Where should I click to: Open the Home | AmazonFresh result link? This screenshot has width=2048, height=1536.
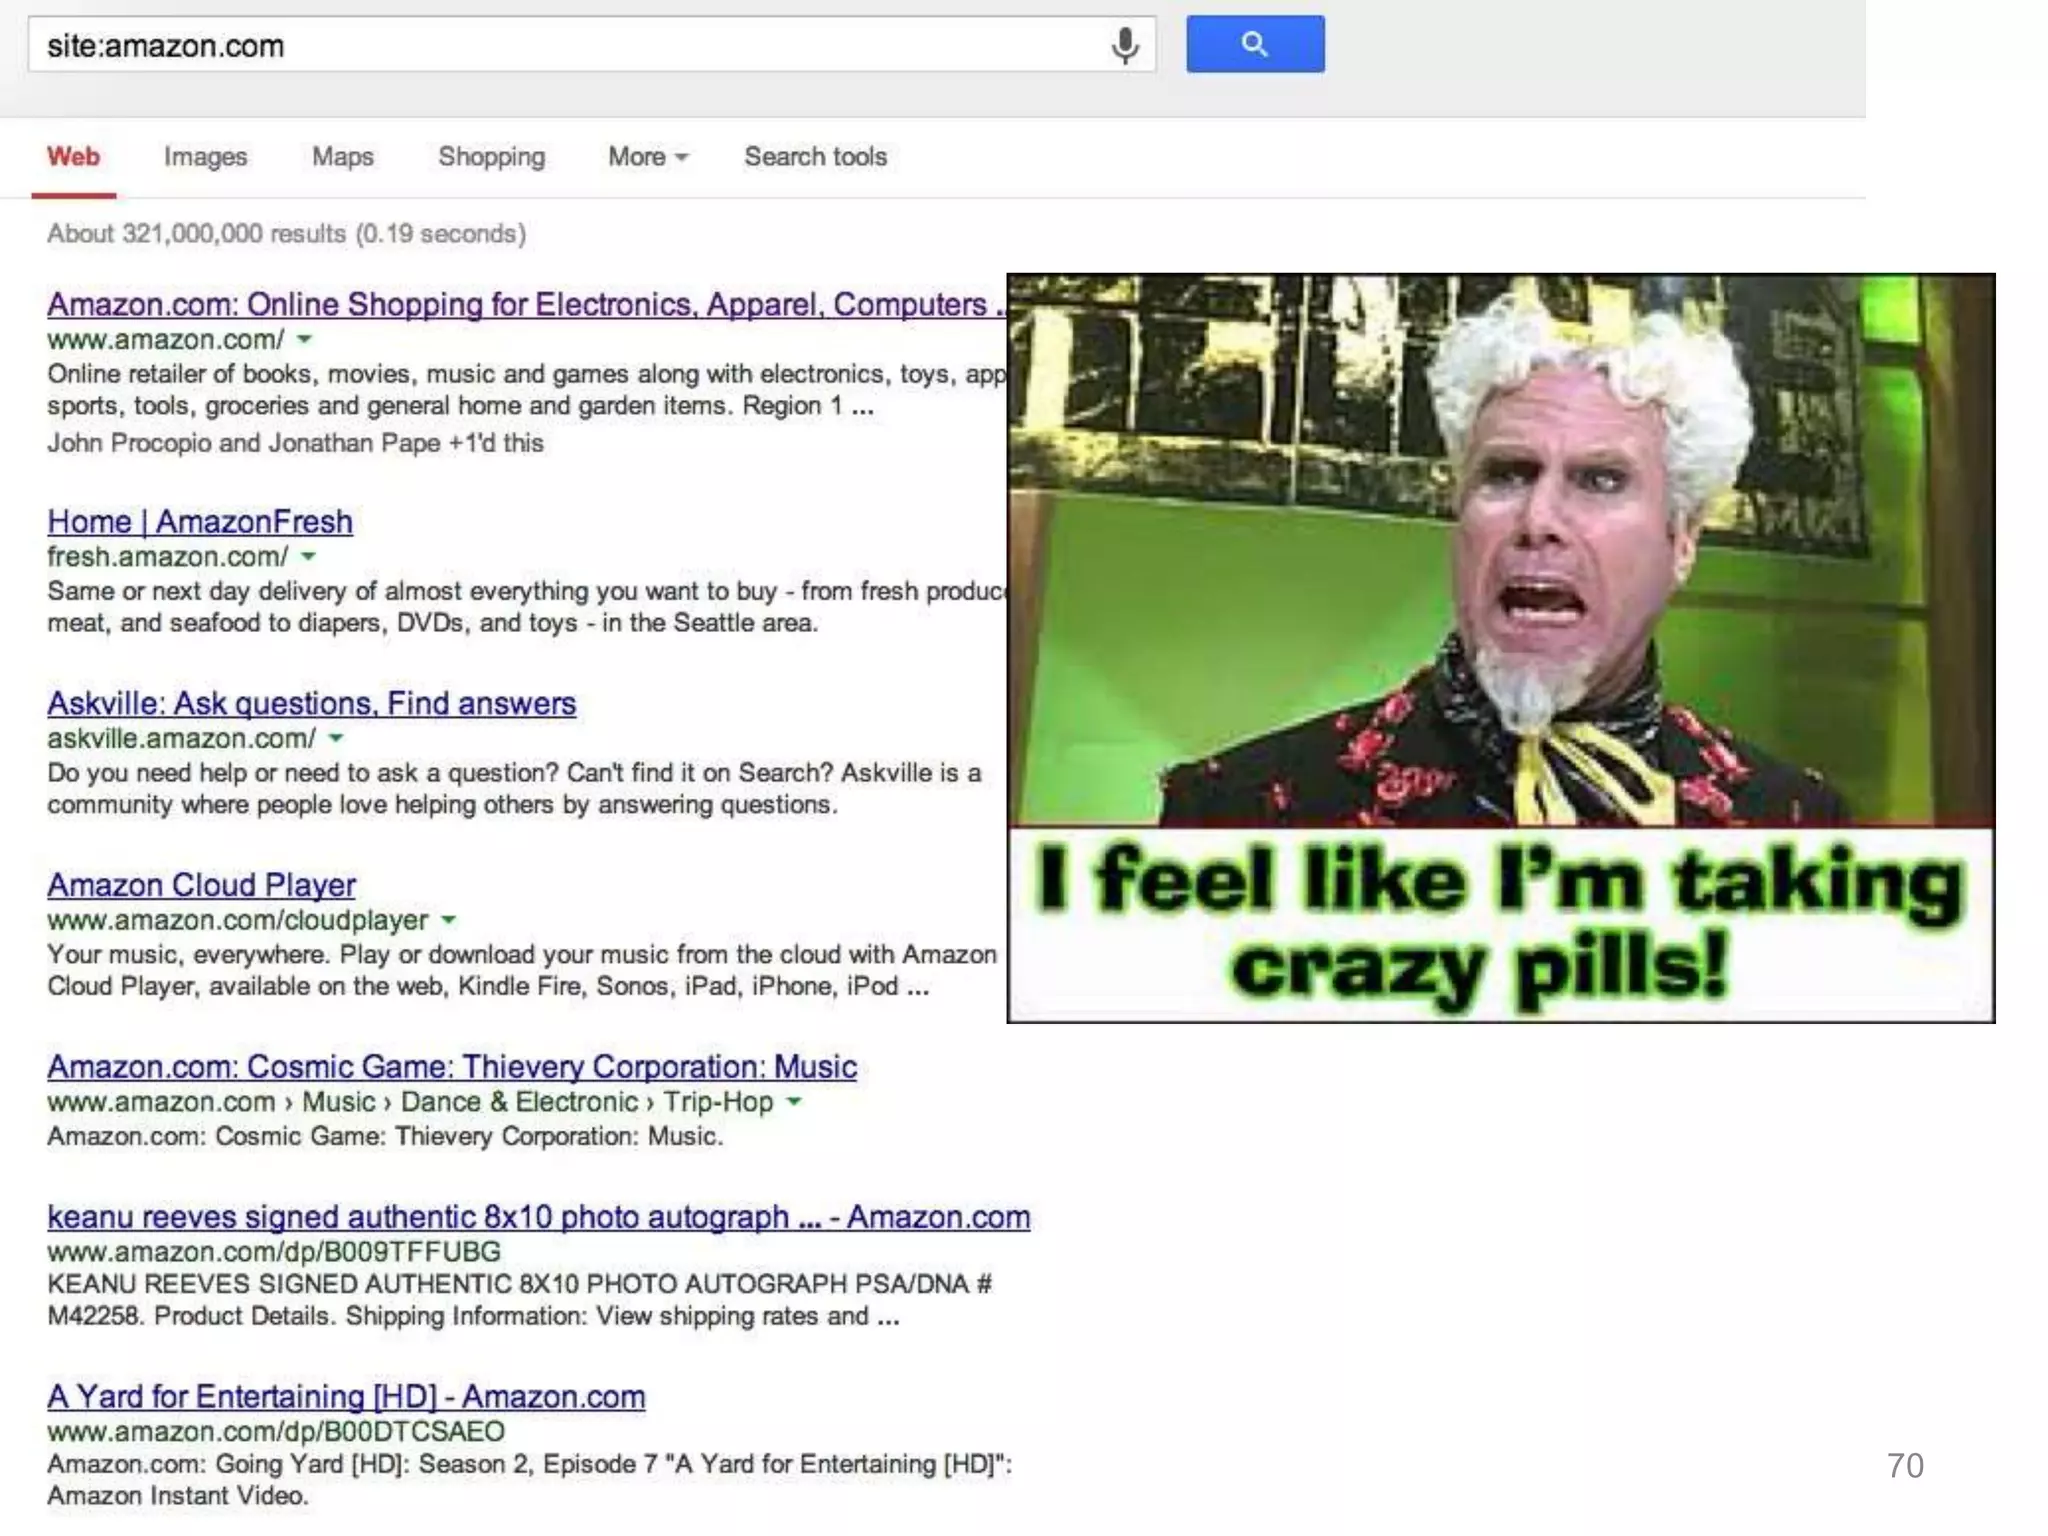click(x=200, y=522)
